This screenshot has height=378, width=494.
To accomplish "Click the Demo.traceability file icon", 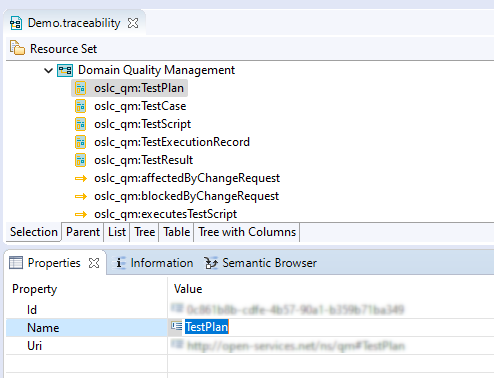I will (16, 23).
